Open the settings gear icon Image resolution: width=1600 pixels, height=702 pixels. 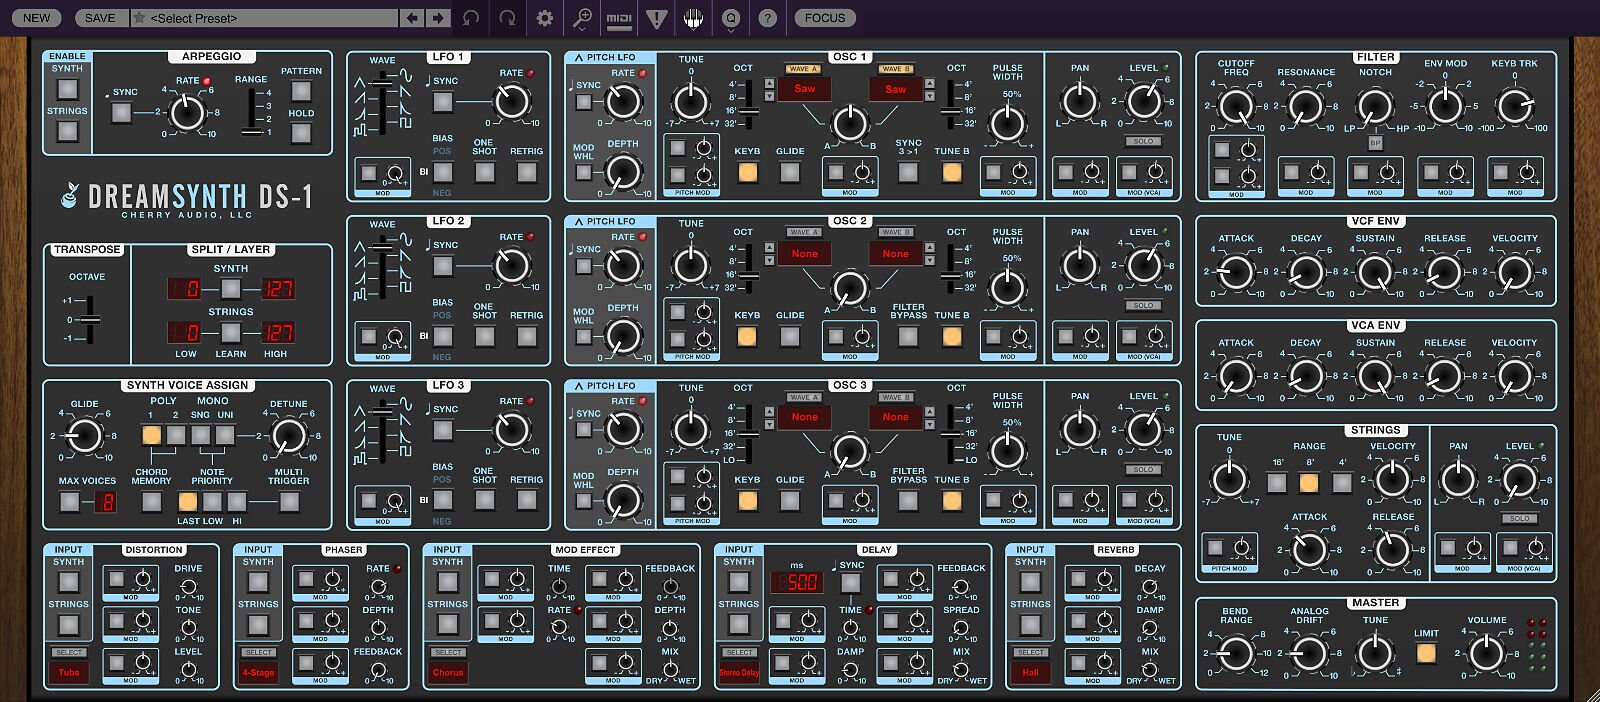[545, 18]
